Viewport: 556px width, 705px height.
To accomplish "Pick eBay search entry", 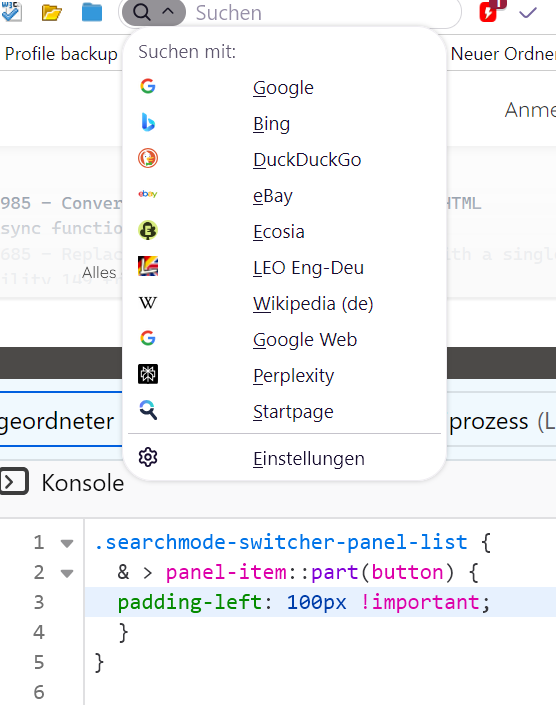I will point(284,195).
